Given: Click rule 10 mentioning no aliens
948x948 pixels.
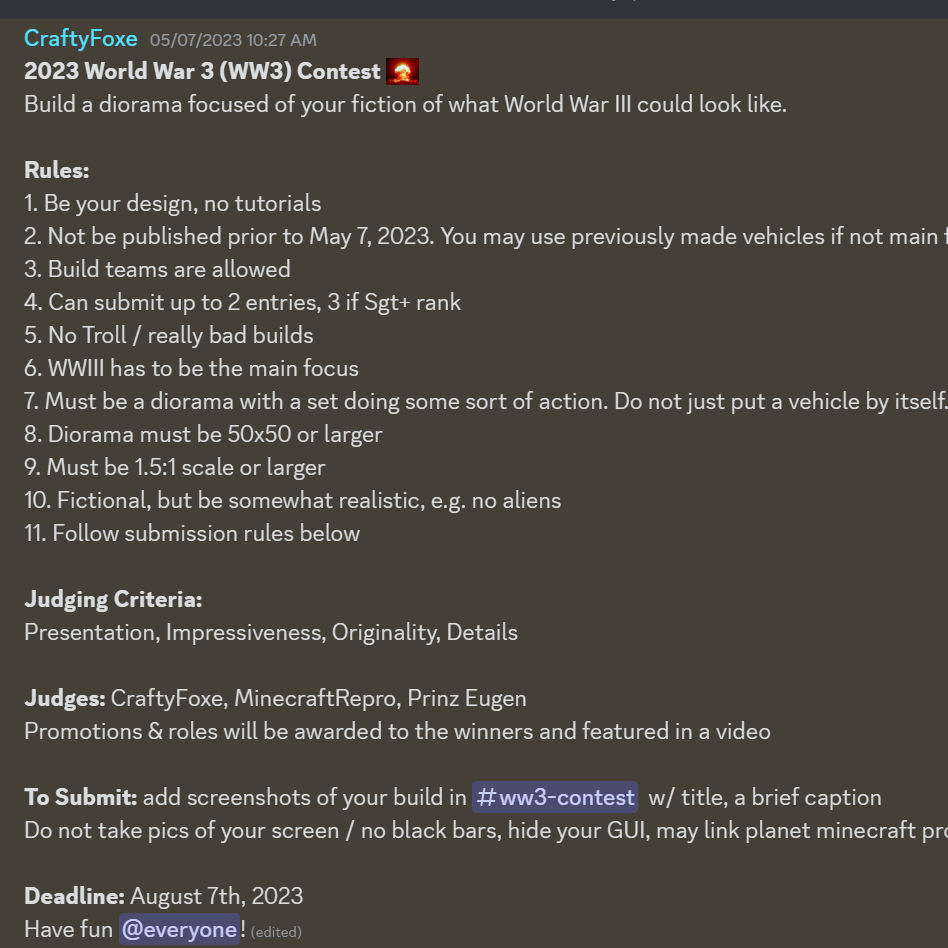Looking at the screenshot, I should [293, 500].
